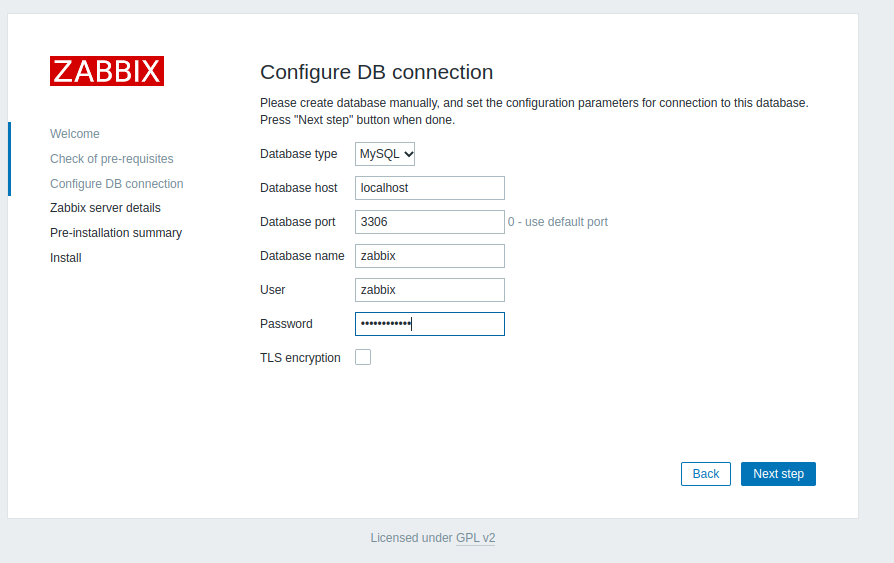Click the Database port label
The height and width of the screenshot is (563, 894).
click(x=298, y=222)
